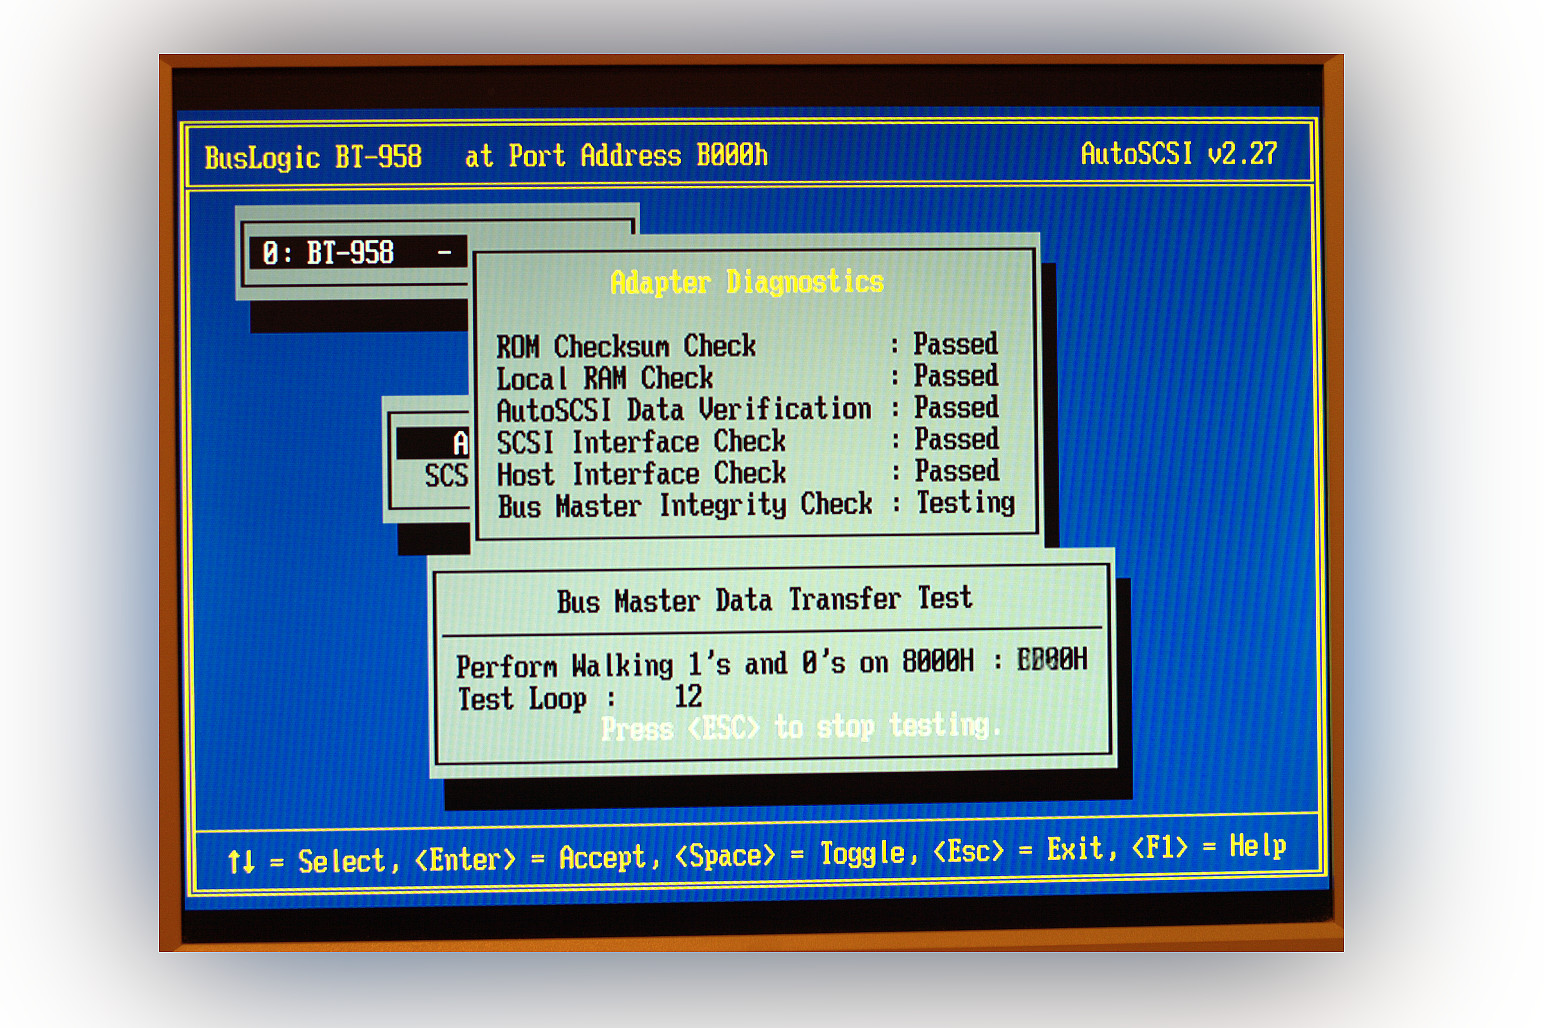The width and height of the screenshot is (1544, 1028).
Task: Click the Local RAM Check row
Action: click(x=605, y=378)
